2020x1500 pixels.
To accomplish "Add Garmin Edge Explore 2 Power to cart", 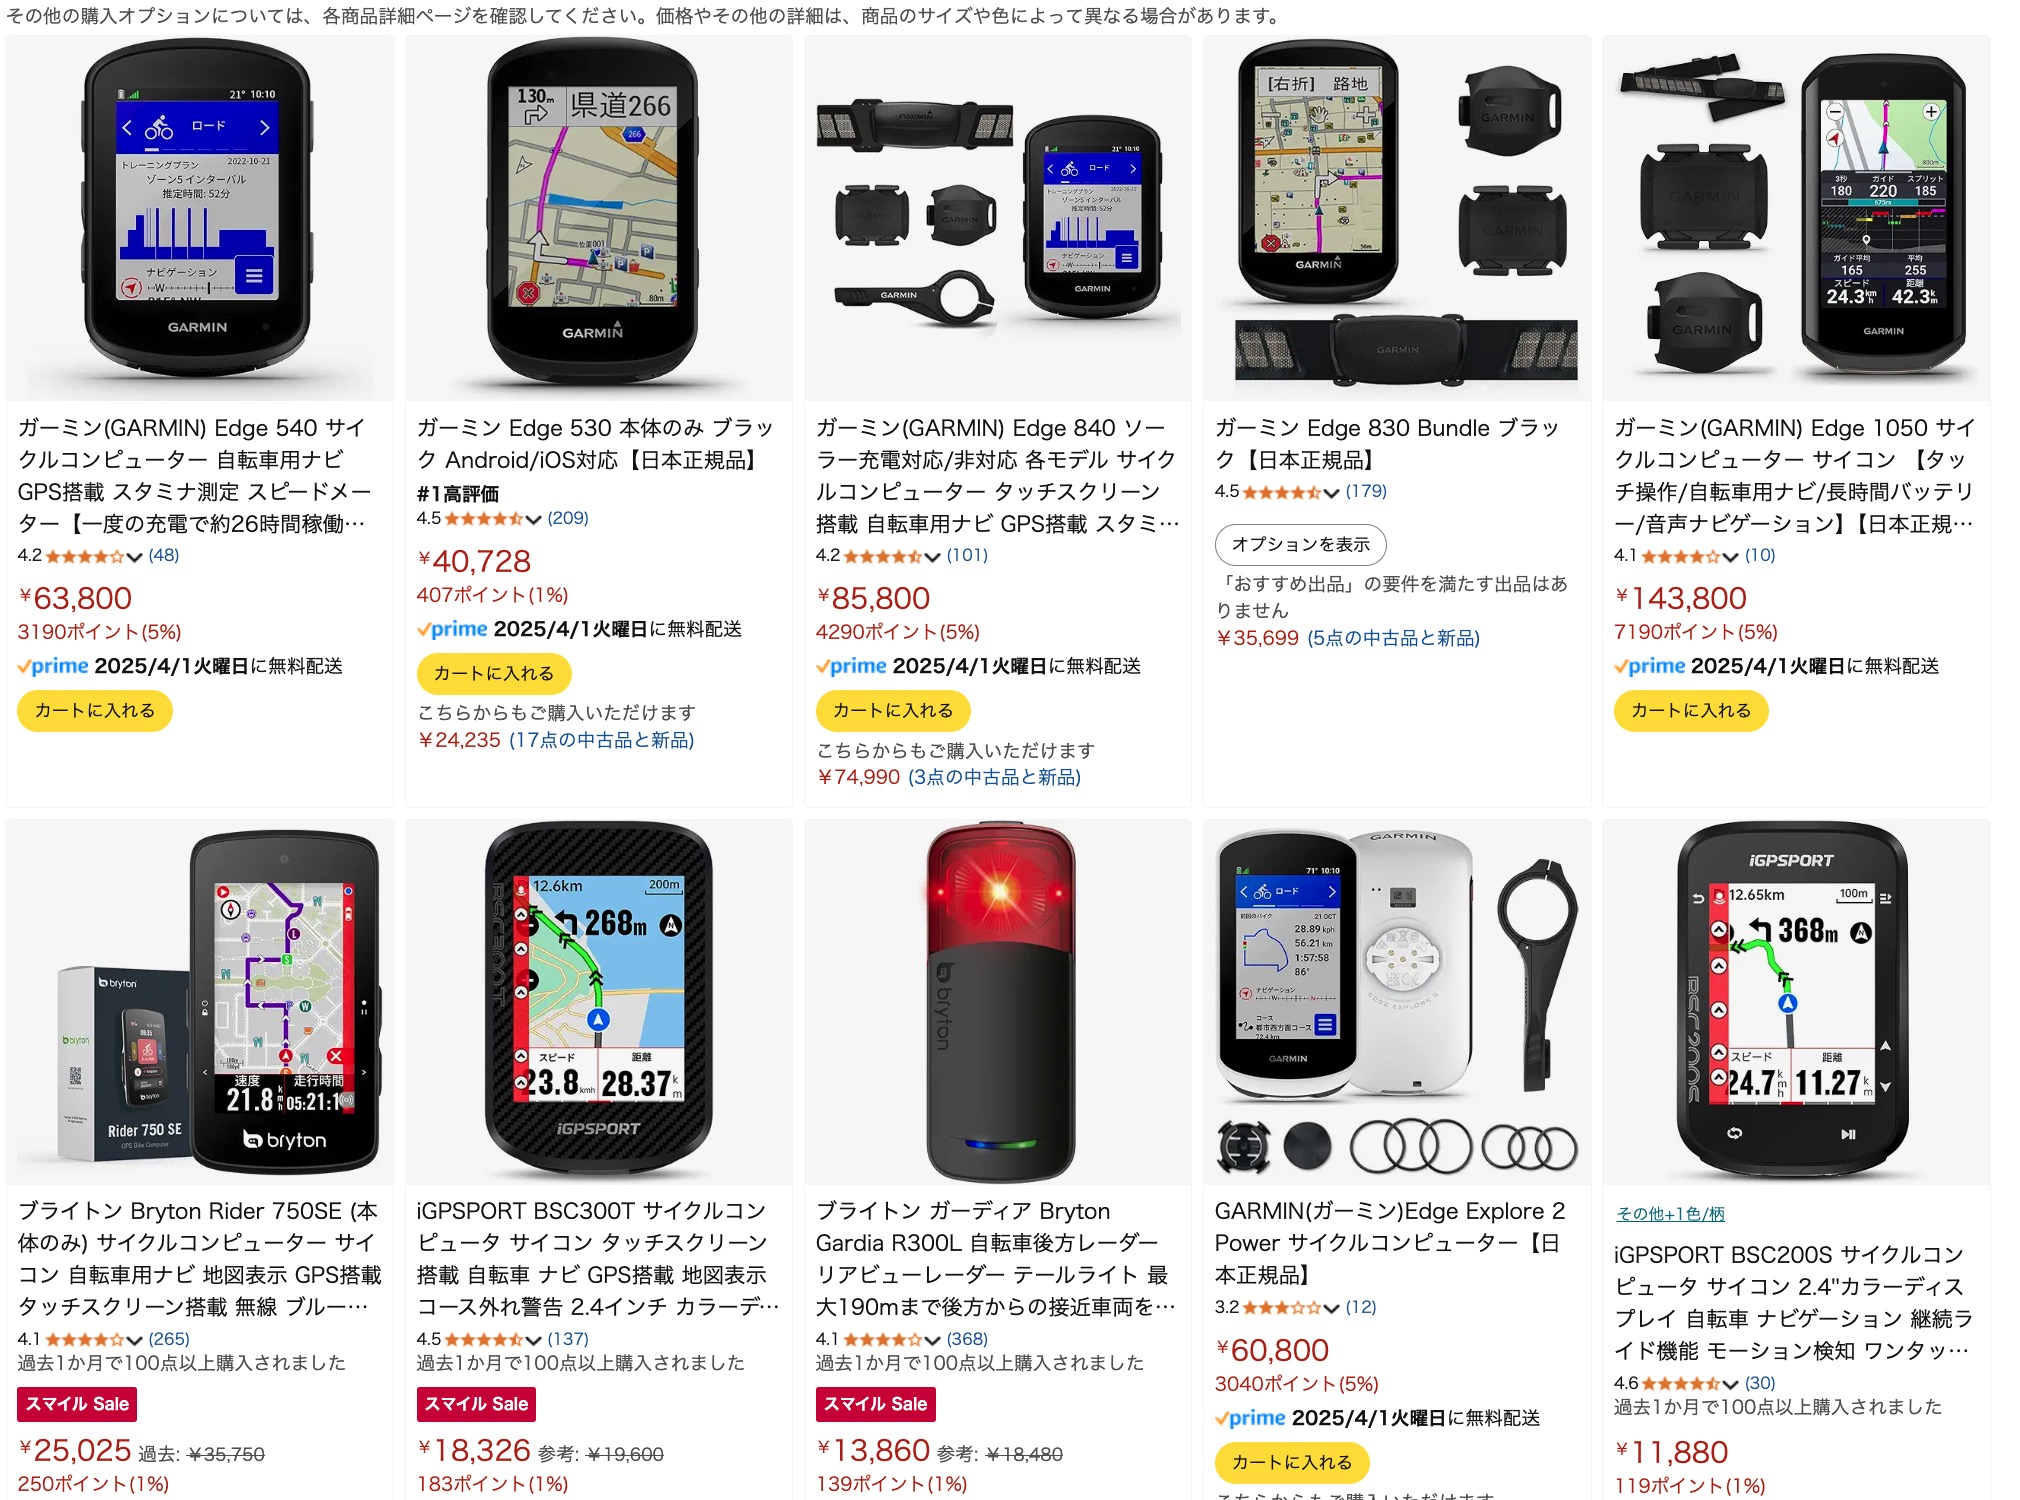I will click(x=1292, y=1462).
